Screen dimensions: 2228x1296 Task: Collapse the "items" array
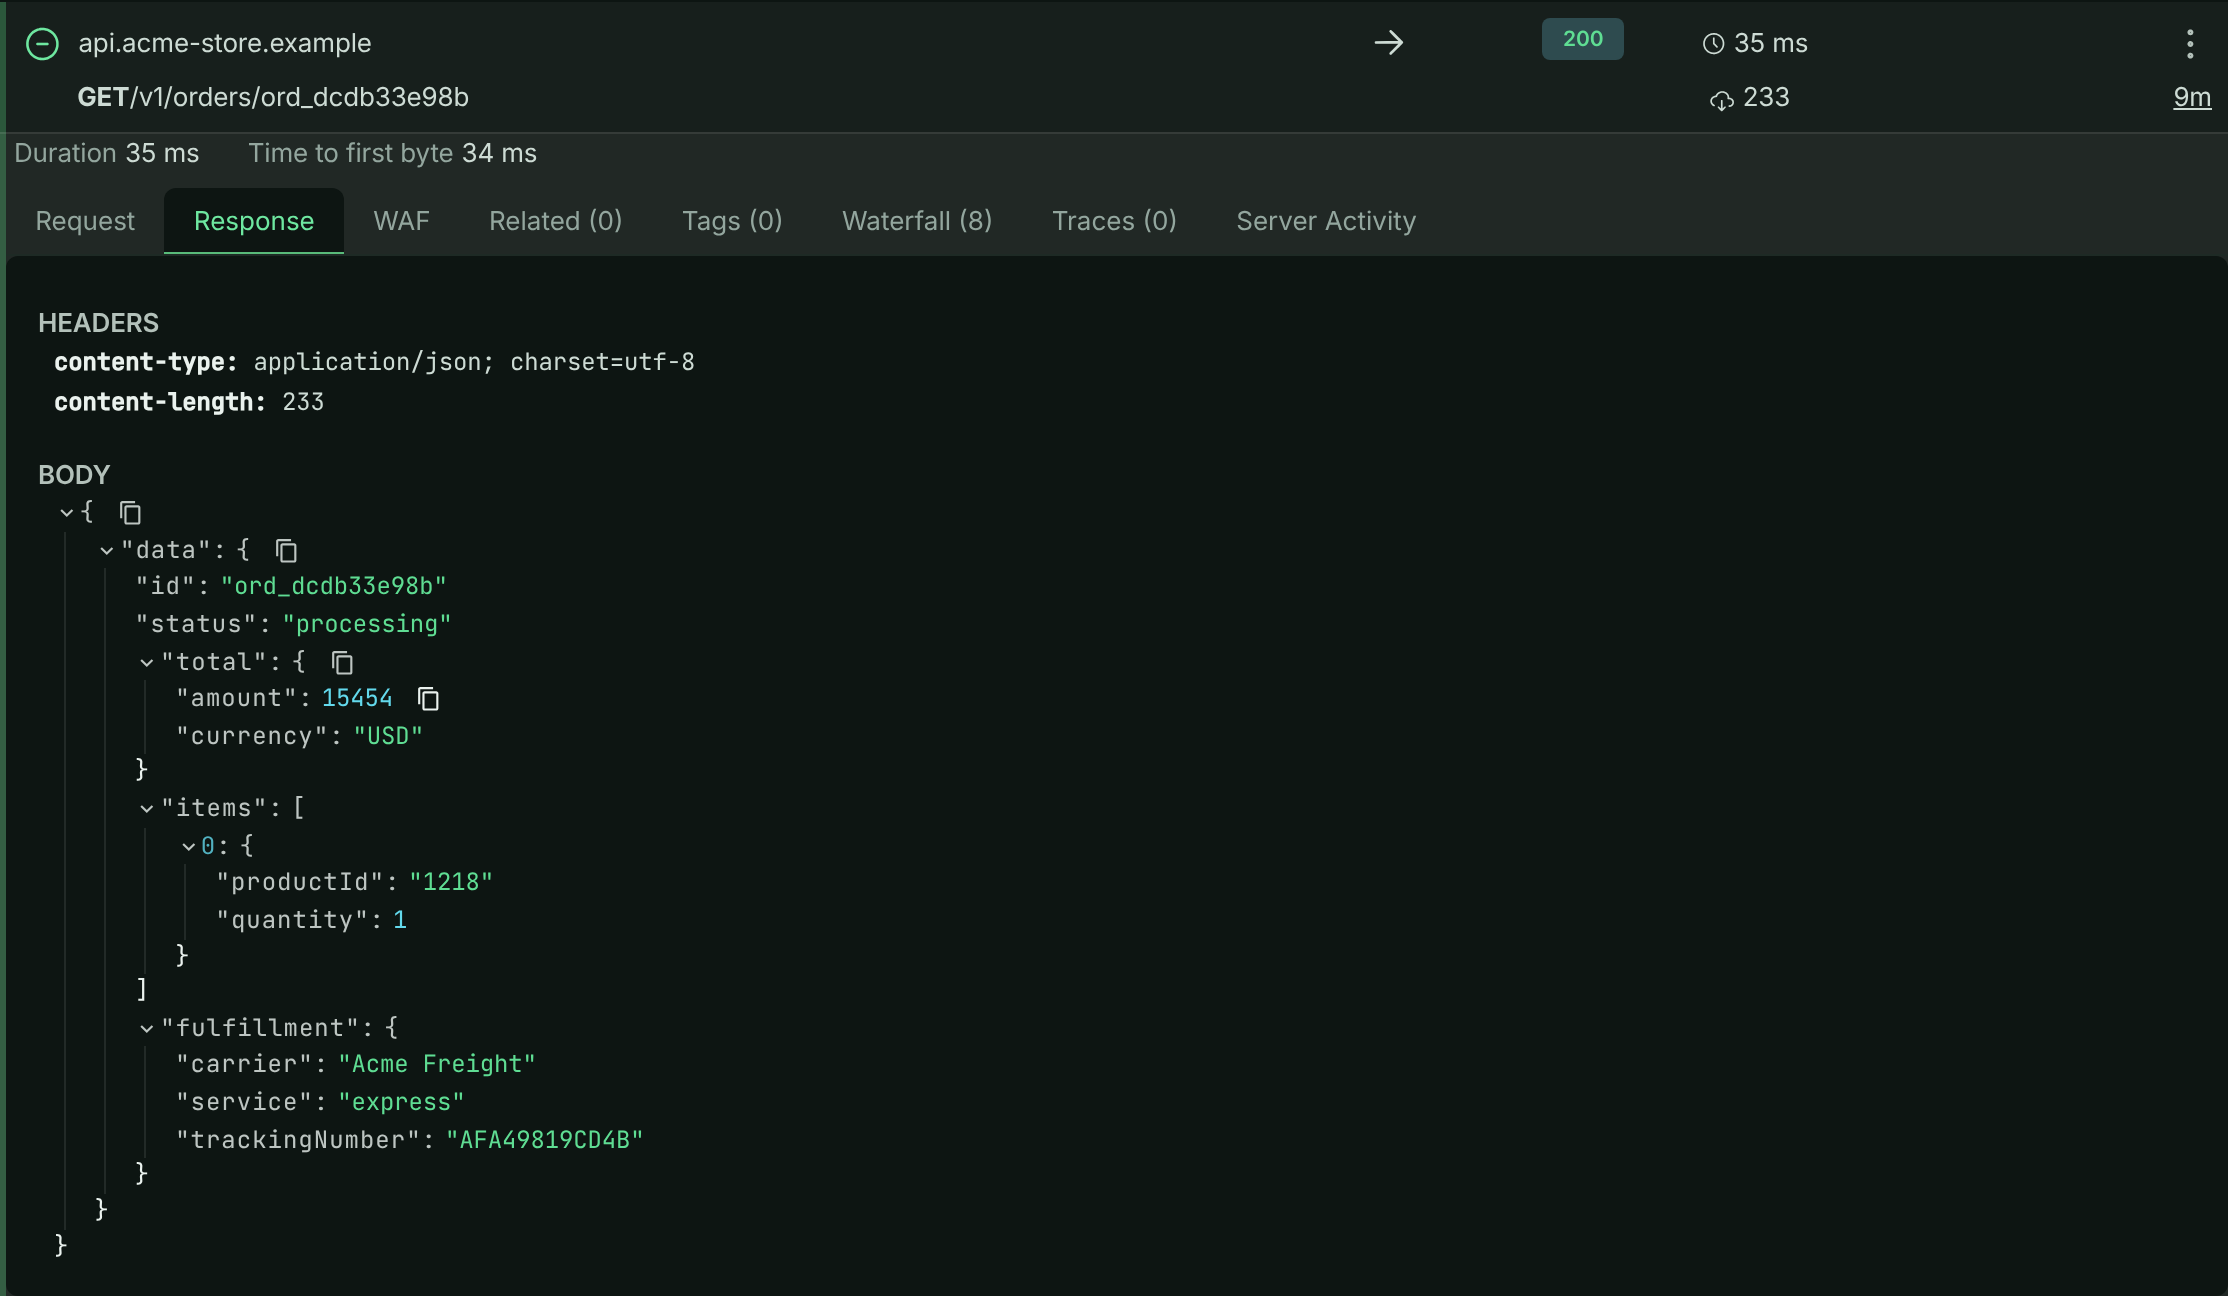146,809
